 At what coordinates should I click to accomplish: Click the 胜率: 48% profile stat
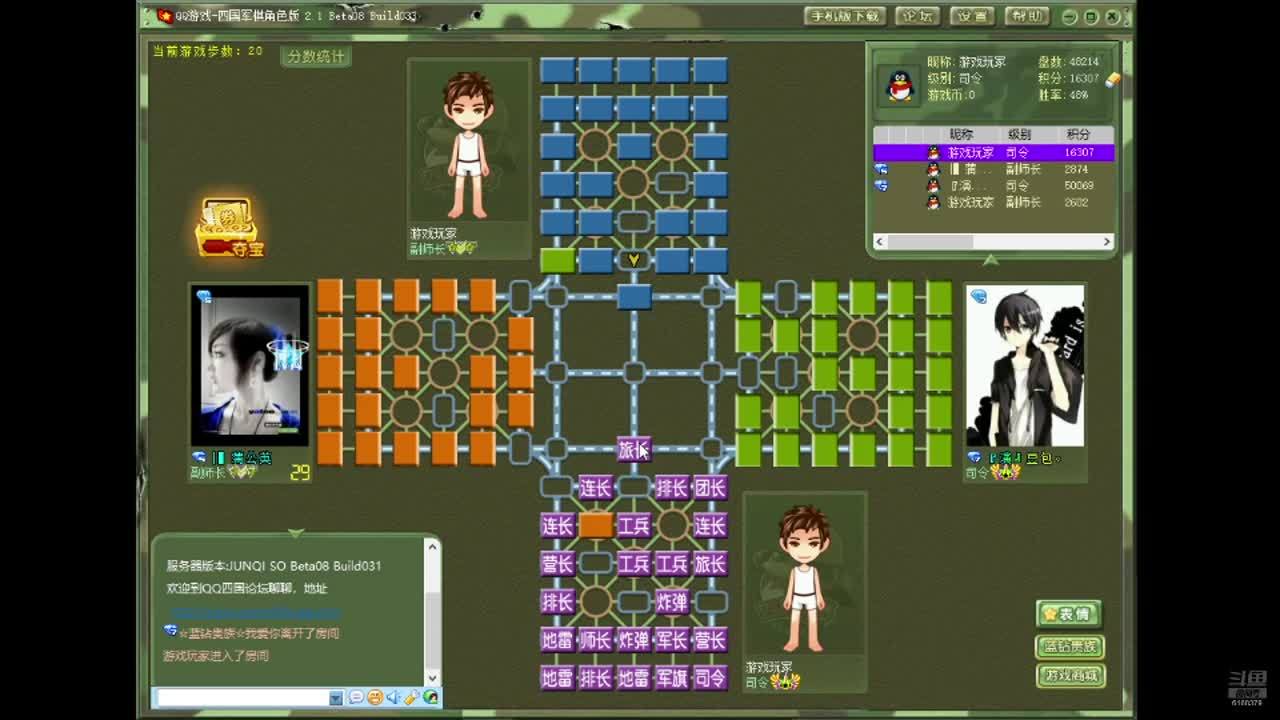click(x=1063, y=95)
